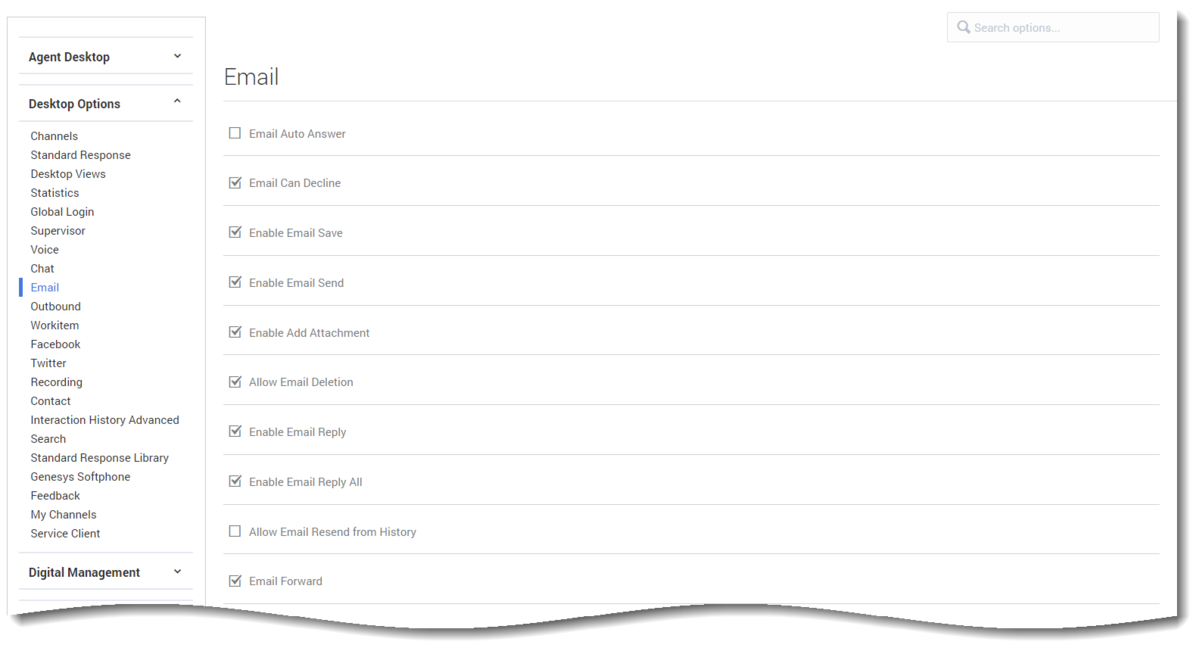Check Allow Email Resend from History
This screenshot has height=651, width=1199.
click(235, 531)
